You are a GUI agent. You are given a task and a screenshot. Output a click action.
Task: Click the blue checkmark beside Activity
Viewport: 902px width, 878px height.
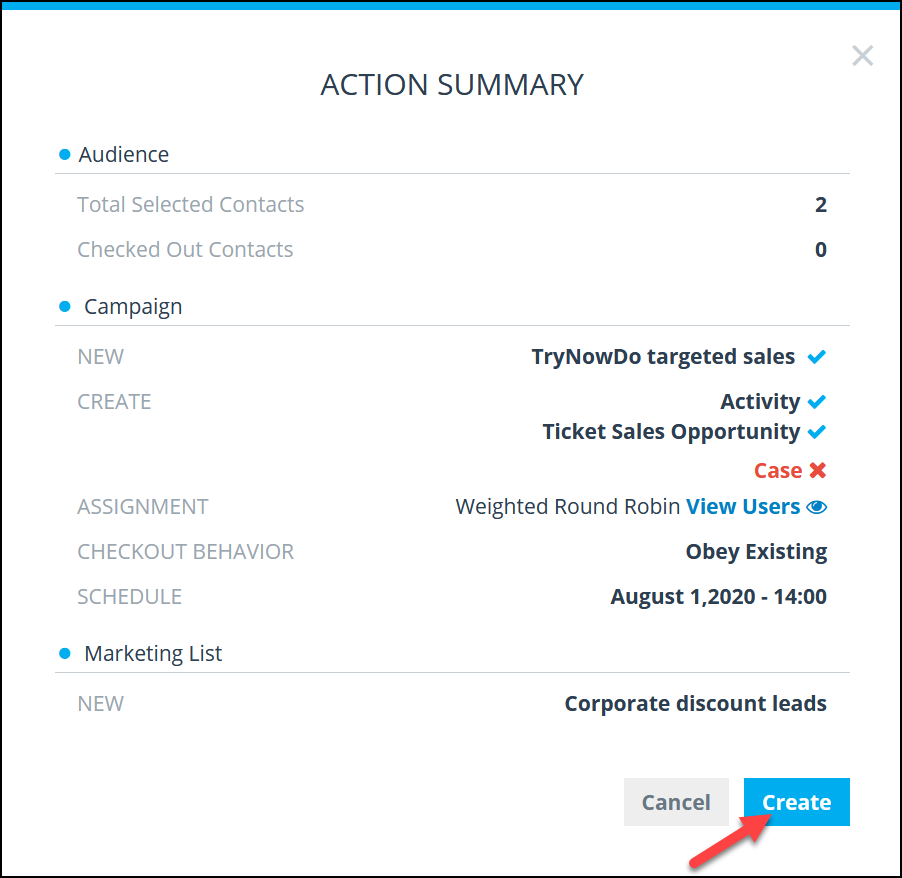tap(816, 402)
